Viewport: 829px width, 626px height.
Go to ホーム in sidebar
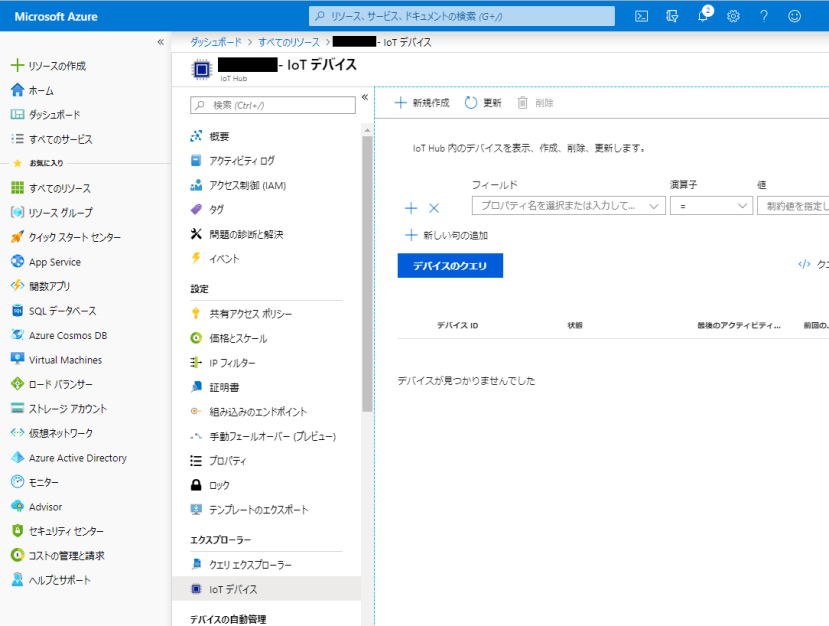(32, 90)
